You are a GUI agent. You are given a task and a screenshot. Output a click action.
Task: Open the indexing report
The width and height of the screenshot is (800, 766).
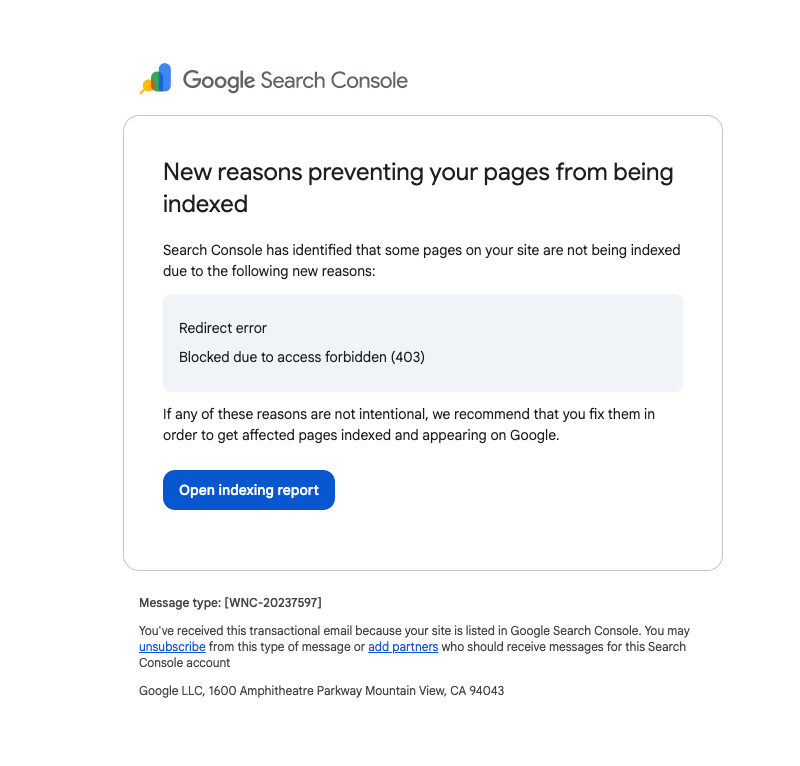(x=248, y=490)
